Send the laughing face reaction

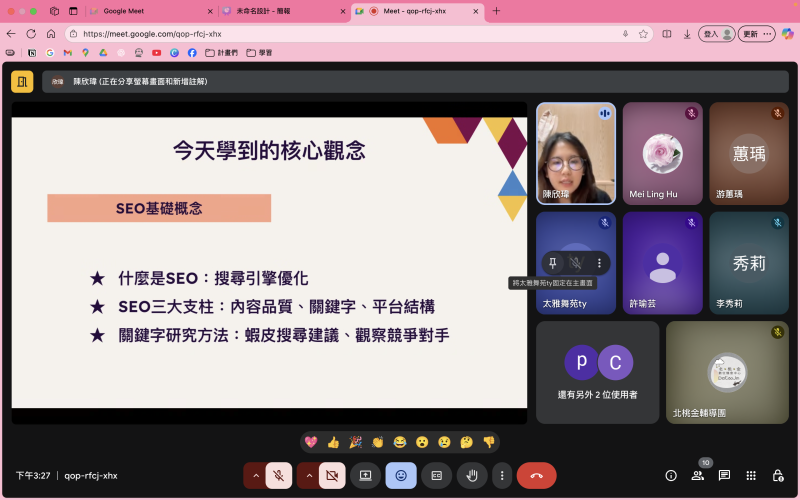point(400,442)
